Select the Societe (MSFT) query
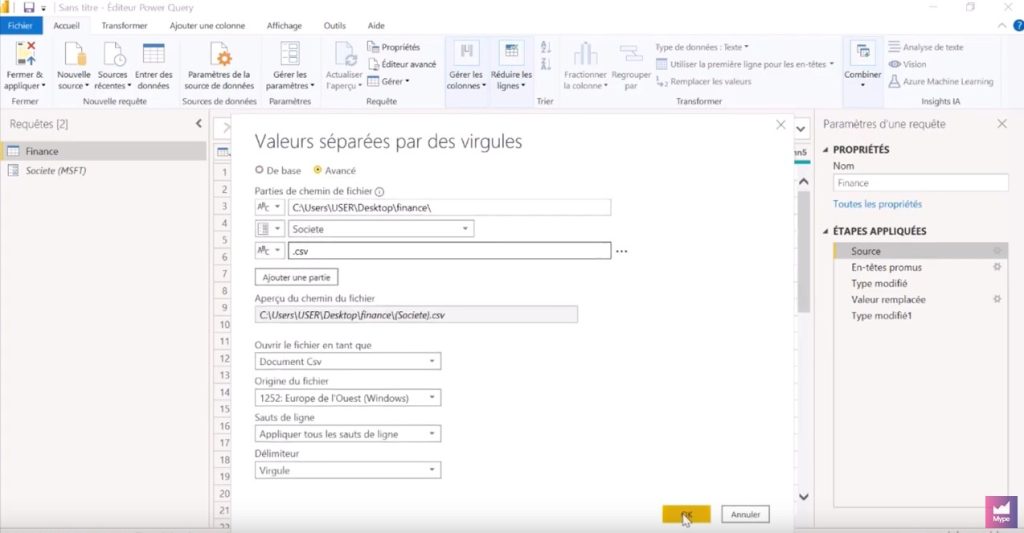 click(x=104, y=170)
